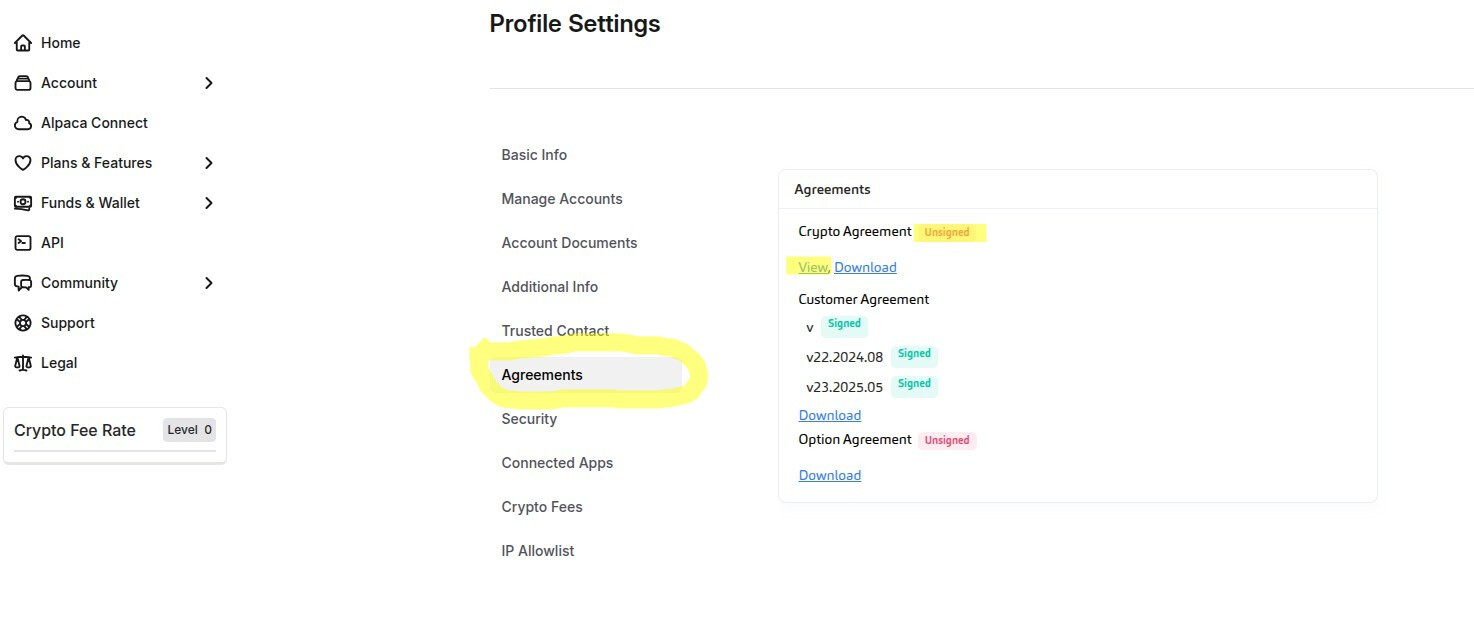This screenshot has height=633, width=1474.
Task: Switch to the Basic Info tab
Action: pyautogui.click(x=534, y=155)
